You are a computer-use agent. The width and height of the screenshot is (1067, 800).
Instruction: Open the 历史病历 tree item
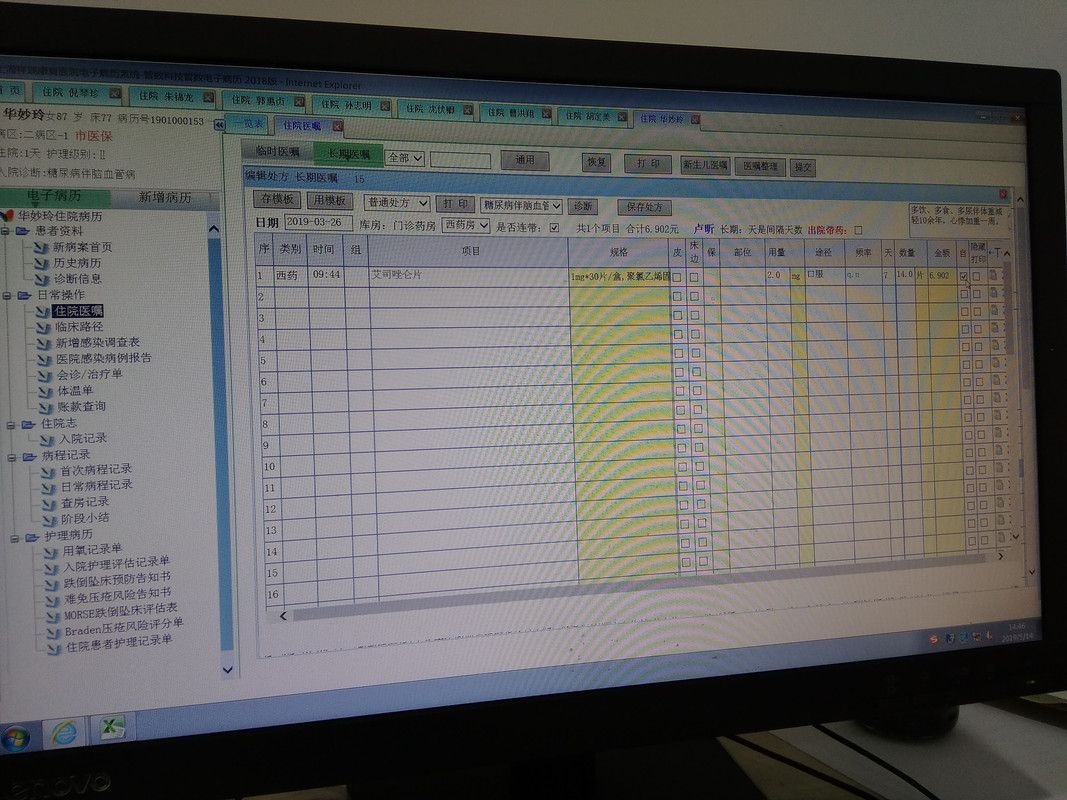click(77, 263)
